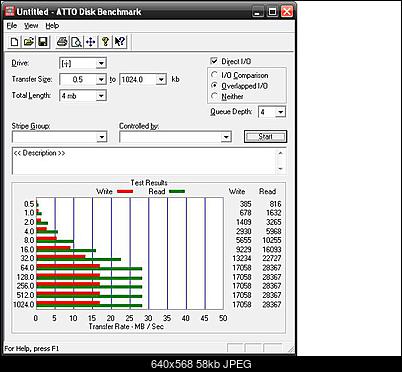402x372 pixels.
Task: Close the ATTO Disk Benchmark window
Action: point(287,12)
